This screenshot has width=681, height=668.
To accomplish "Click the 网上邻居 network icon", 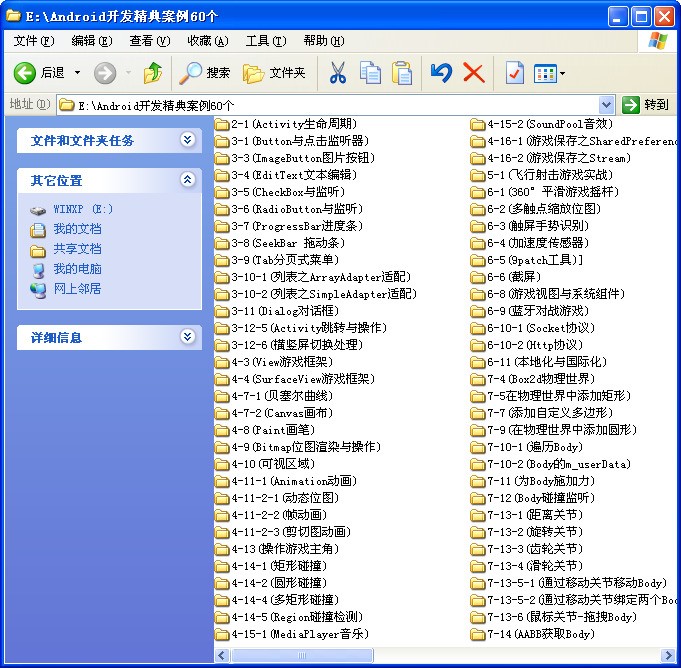I will (38, 290).
